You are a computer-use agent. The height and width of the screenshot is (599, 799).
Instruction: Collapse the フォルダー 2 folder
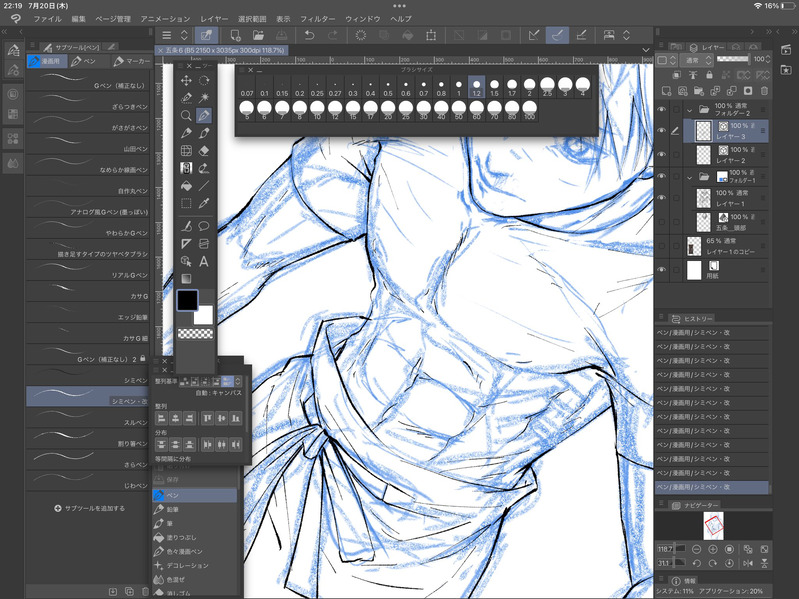[689, 110]
